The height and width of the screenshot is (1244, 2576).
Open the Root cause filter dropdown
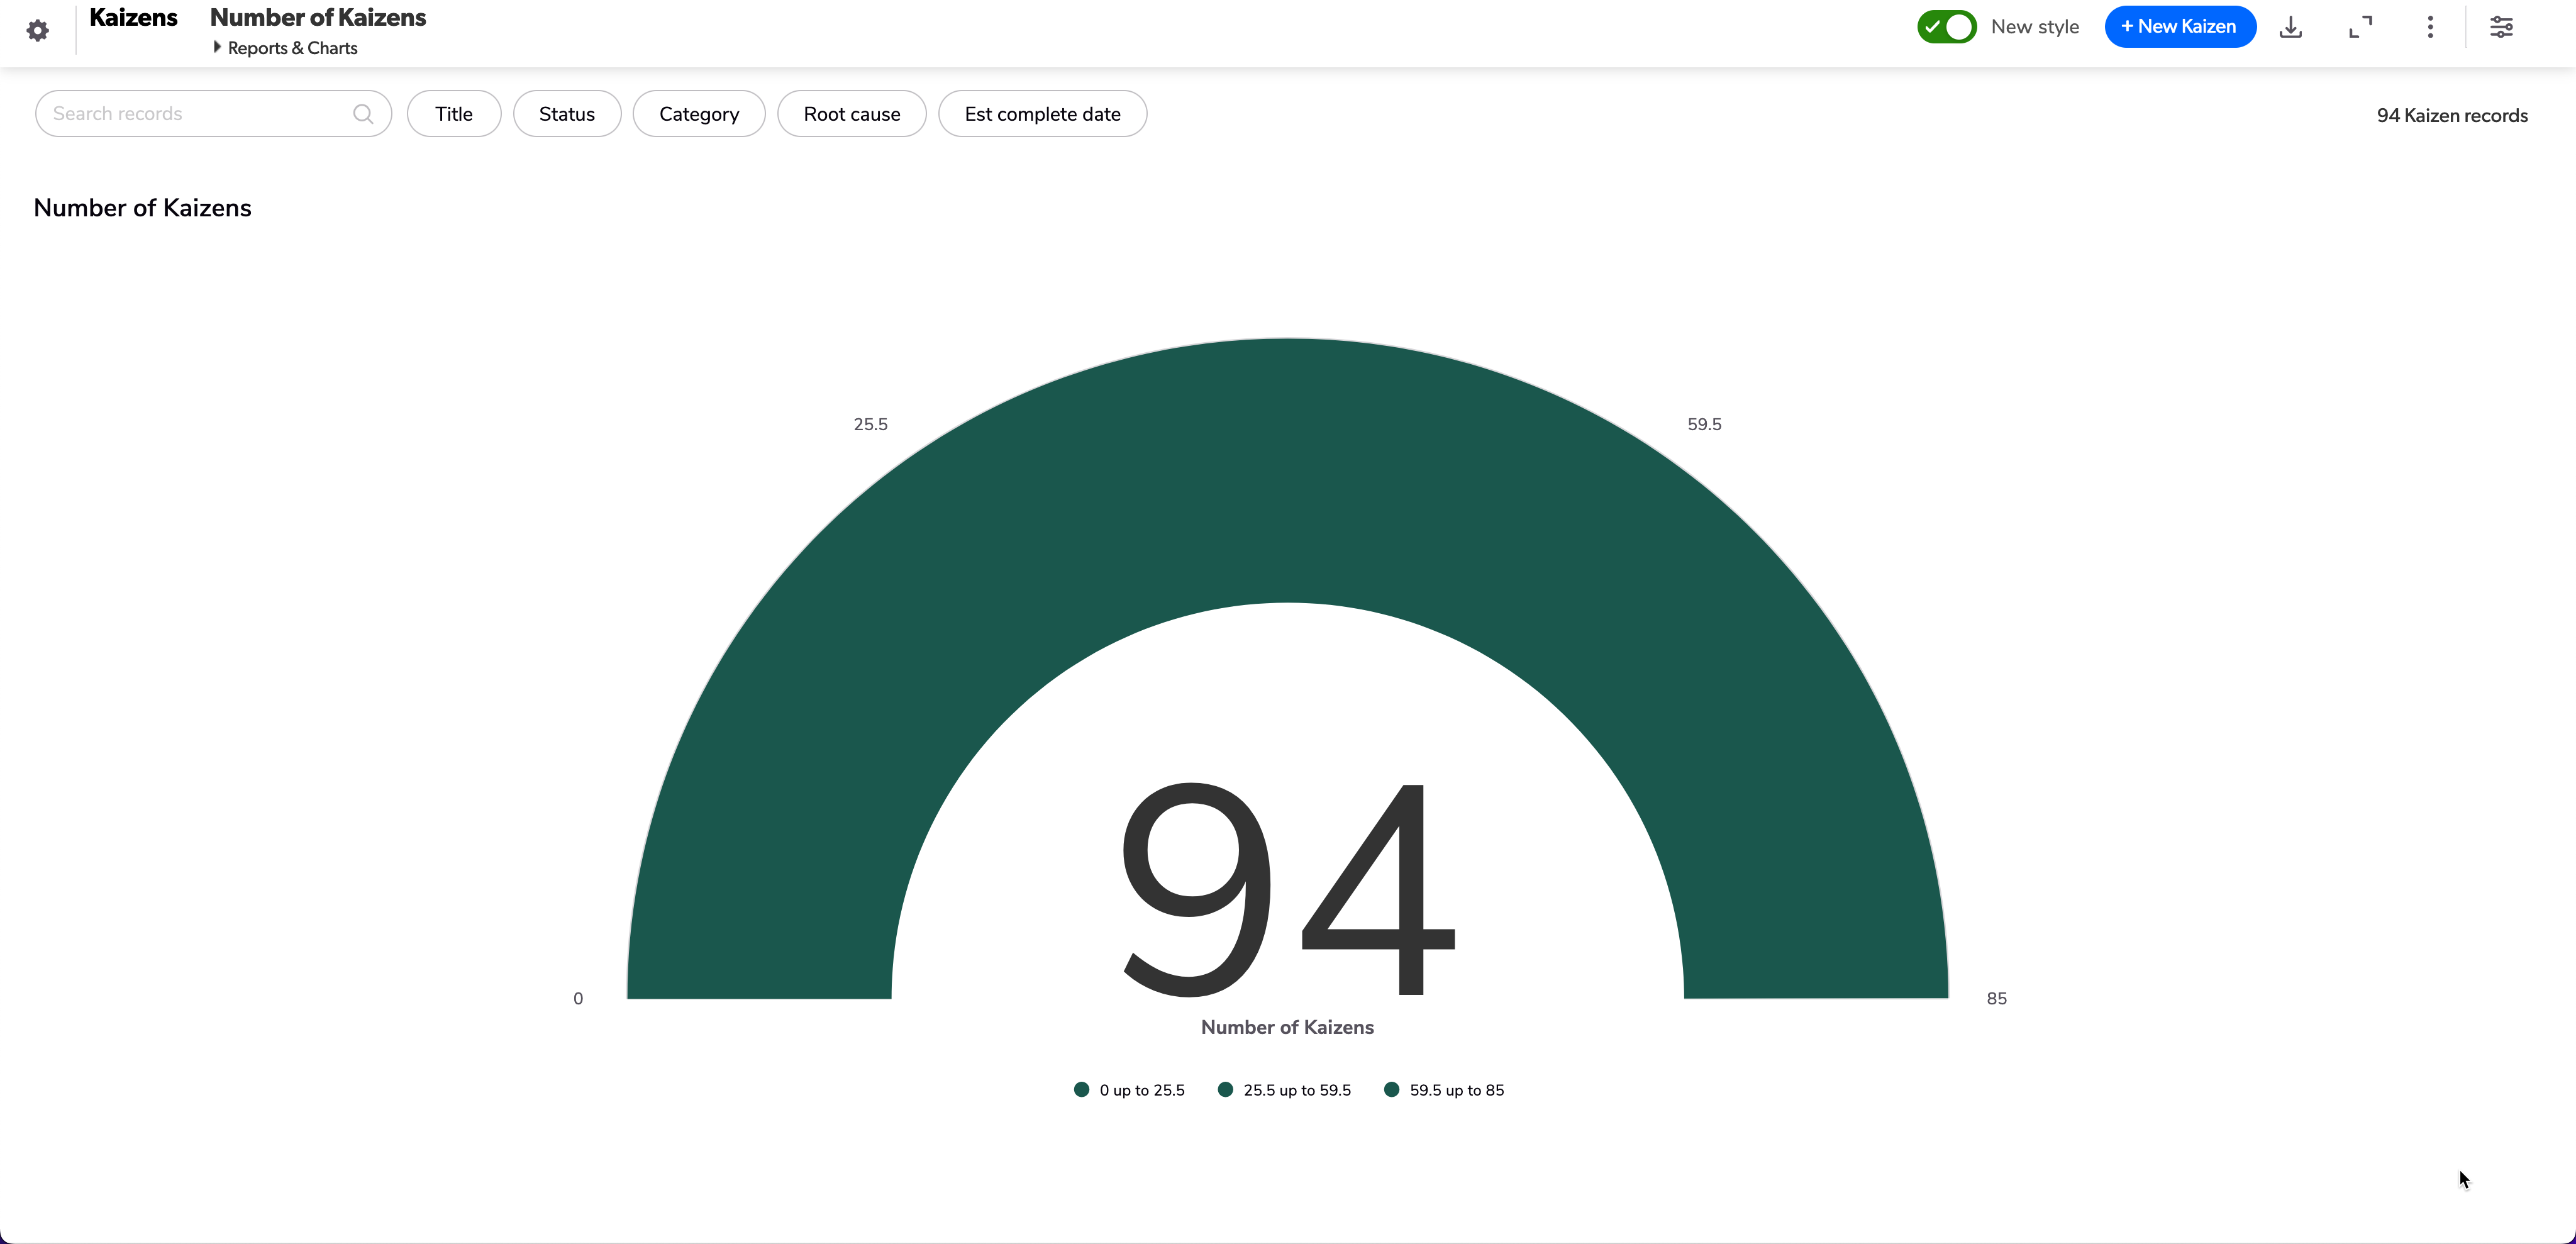[x=852, y=114]
